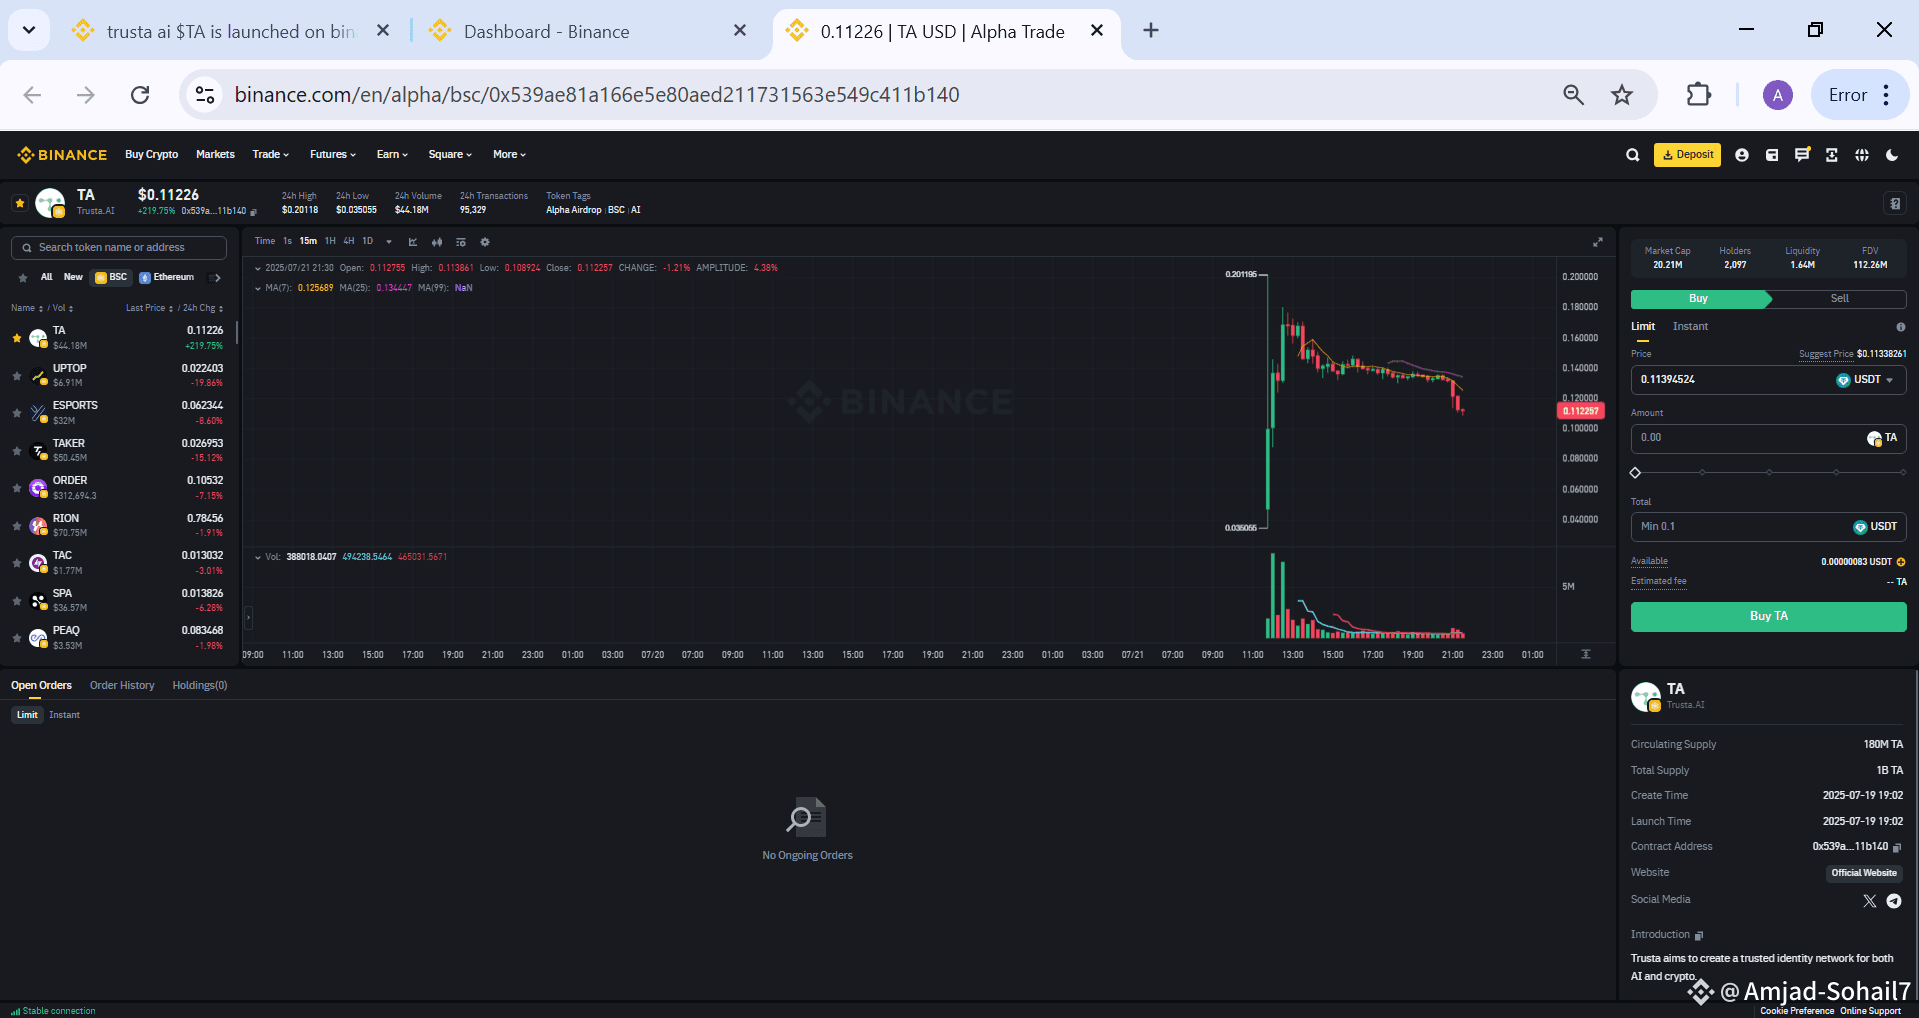Select the Instant order type tab
This screenshot has width=1919, height=1018.
point(1690,327)
